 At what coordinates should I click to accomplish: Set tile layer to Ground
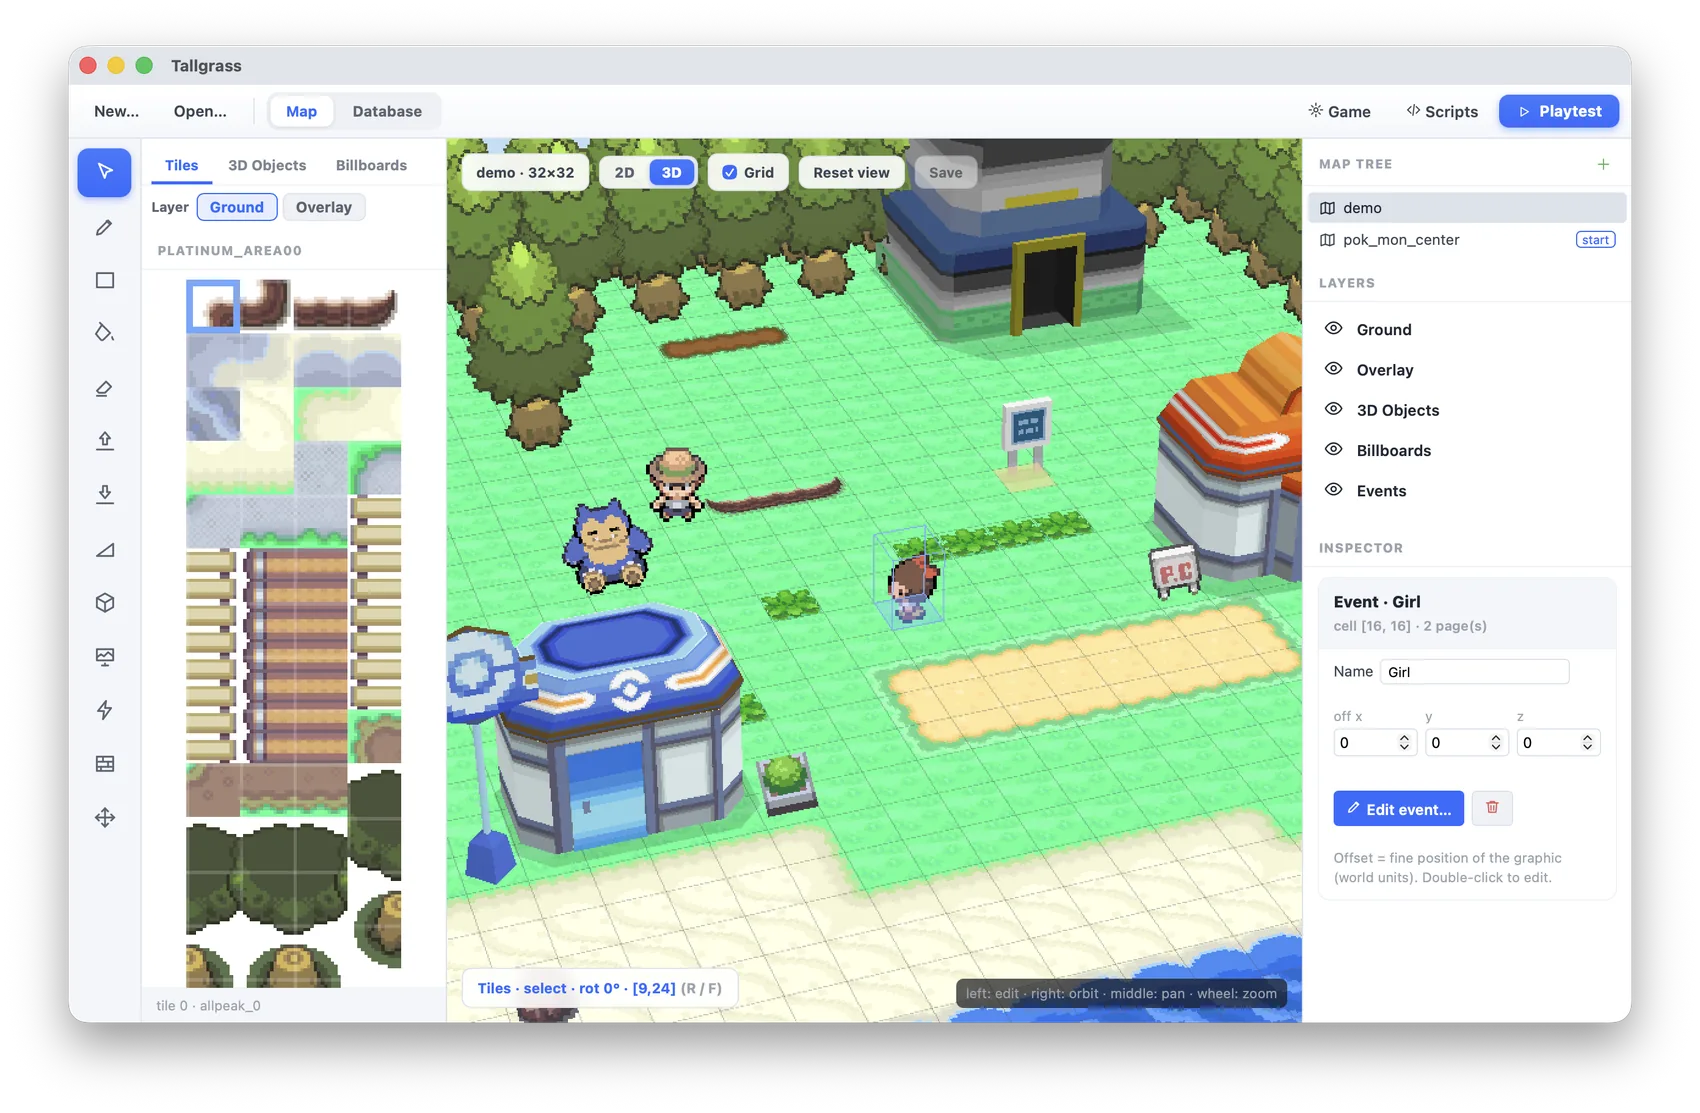pos(237,207)
